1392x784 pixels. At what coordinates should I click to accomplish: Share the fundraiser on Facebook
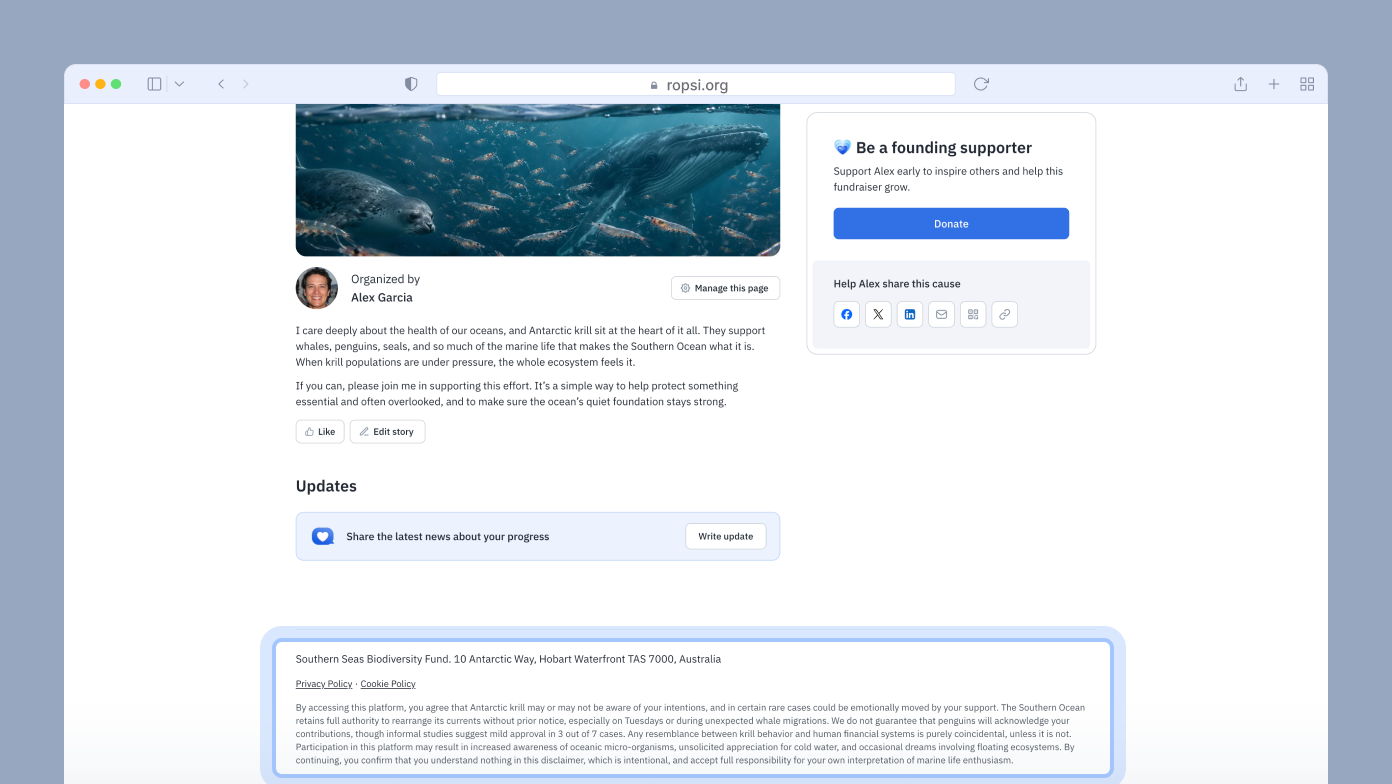click(x=846, y=314)
